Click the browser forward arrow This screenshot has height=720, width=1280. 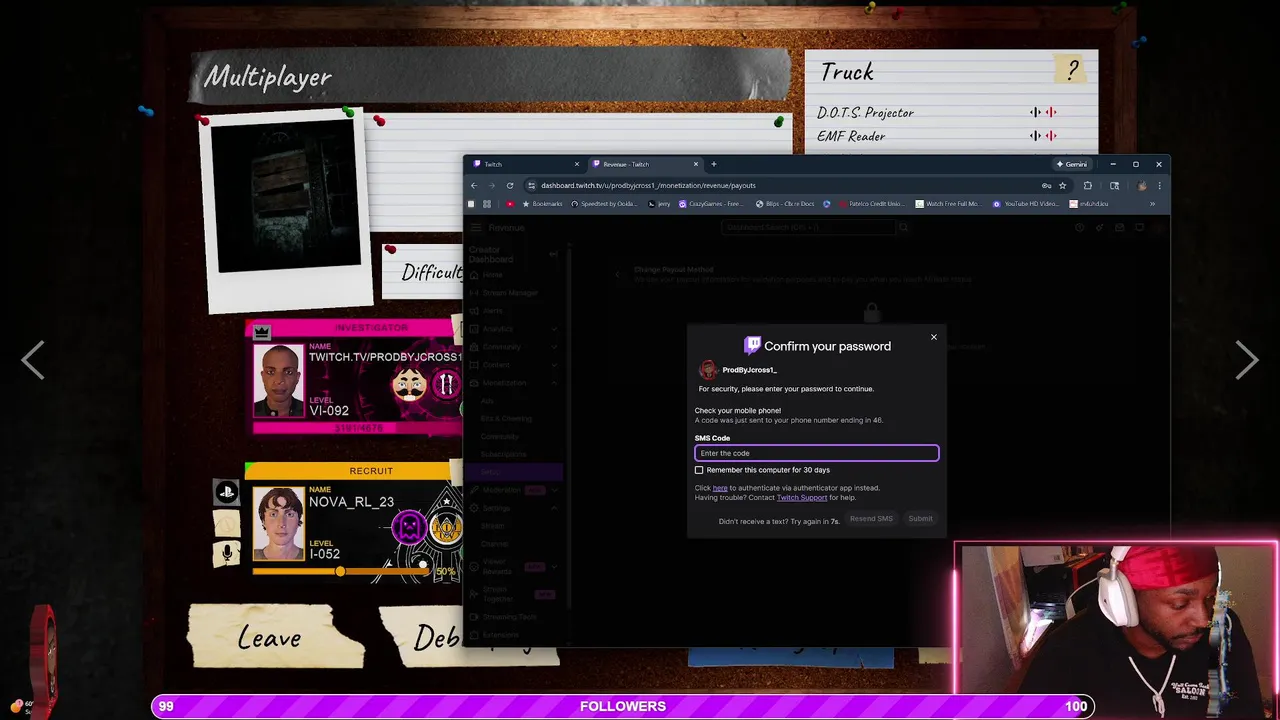tap(491, 185)
